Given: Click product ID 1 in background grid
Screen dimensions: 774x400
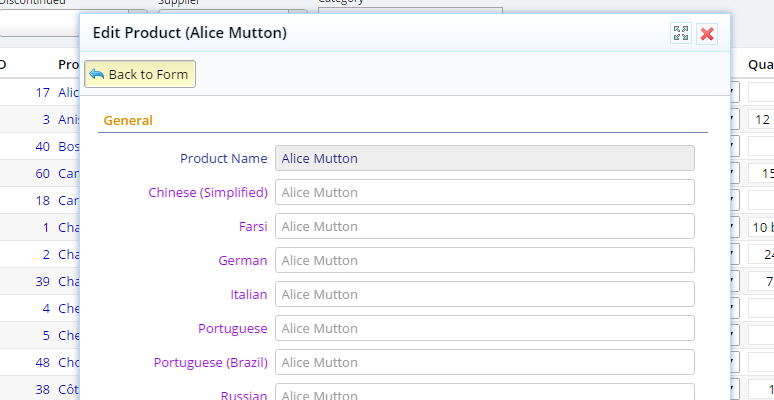Looking at the screenshot, I should click(46, 227).
